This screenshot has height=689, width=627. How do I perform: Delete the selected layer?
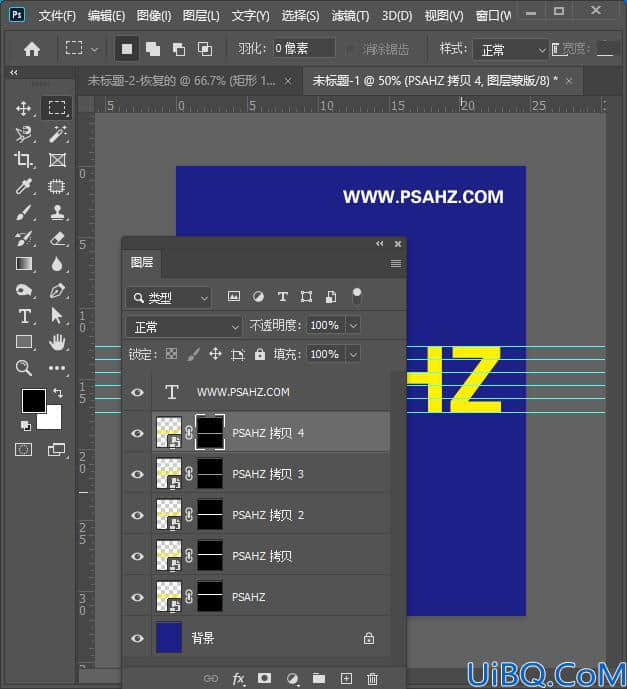[372, 679]
